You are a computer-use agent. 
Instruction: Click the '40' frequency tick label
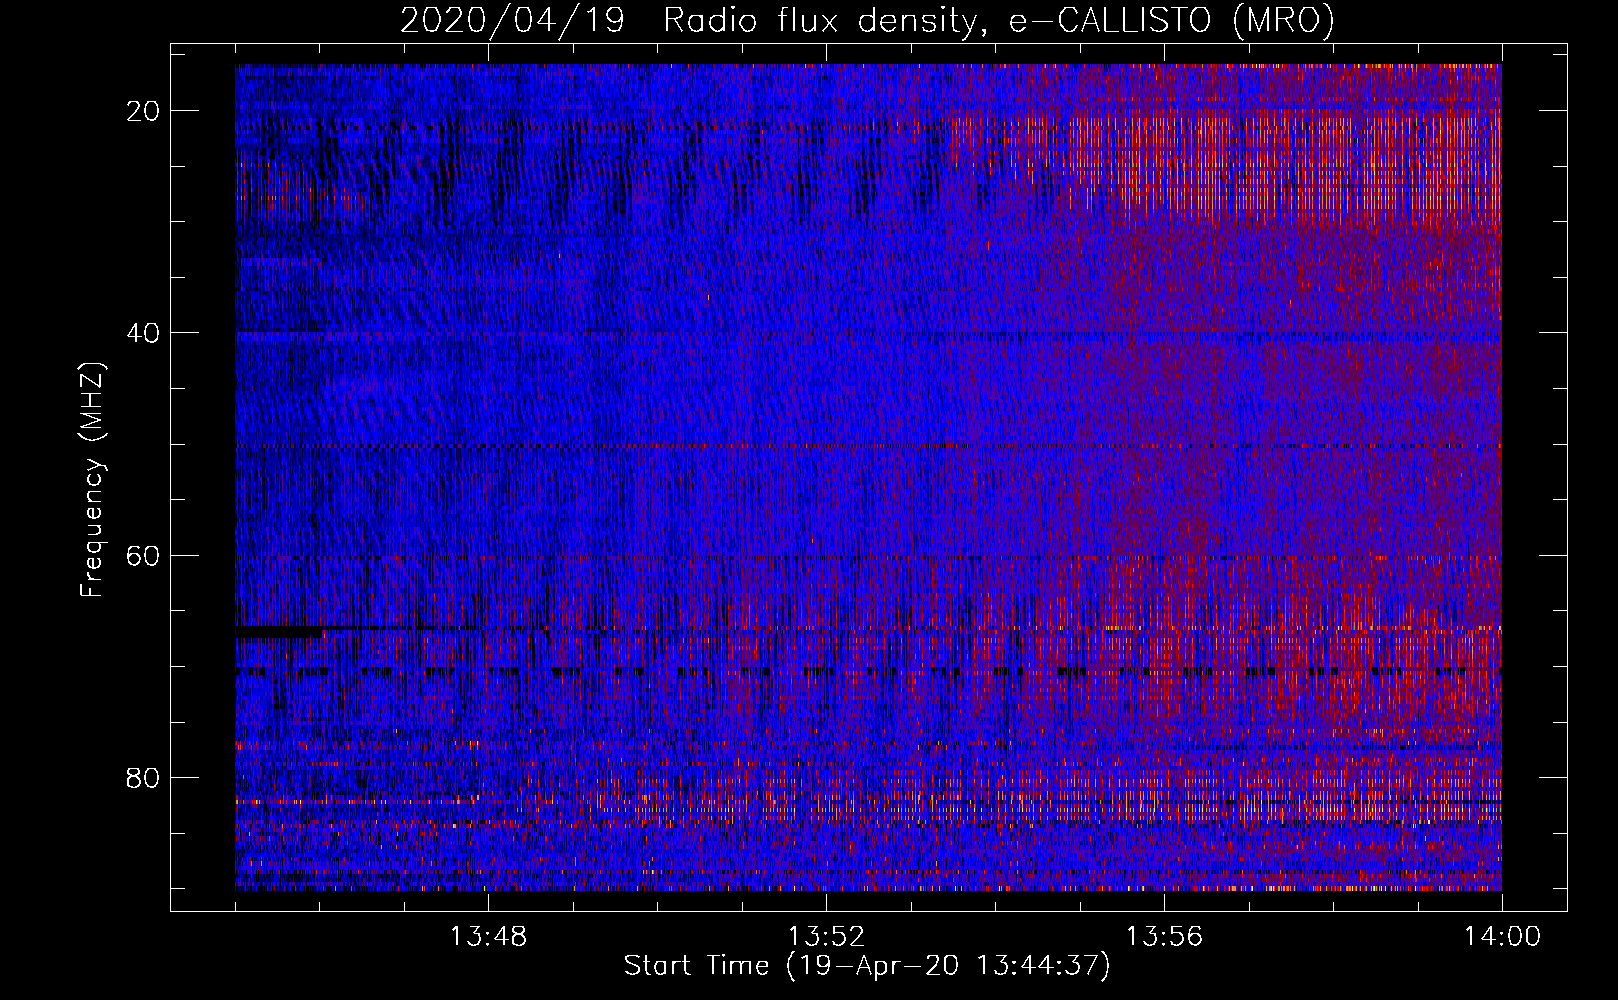coord(144,333)
